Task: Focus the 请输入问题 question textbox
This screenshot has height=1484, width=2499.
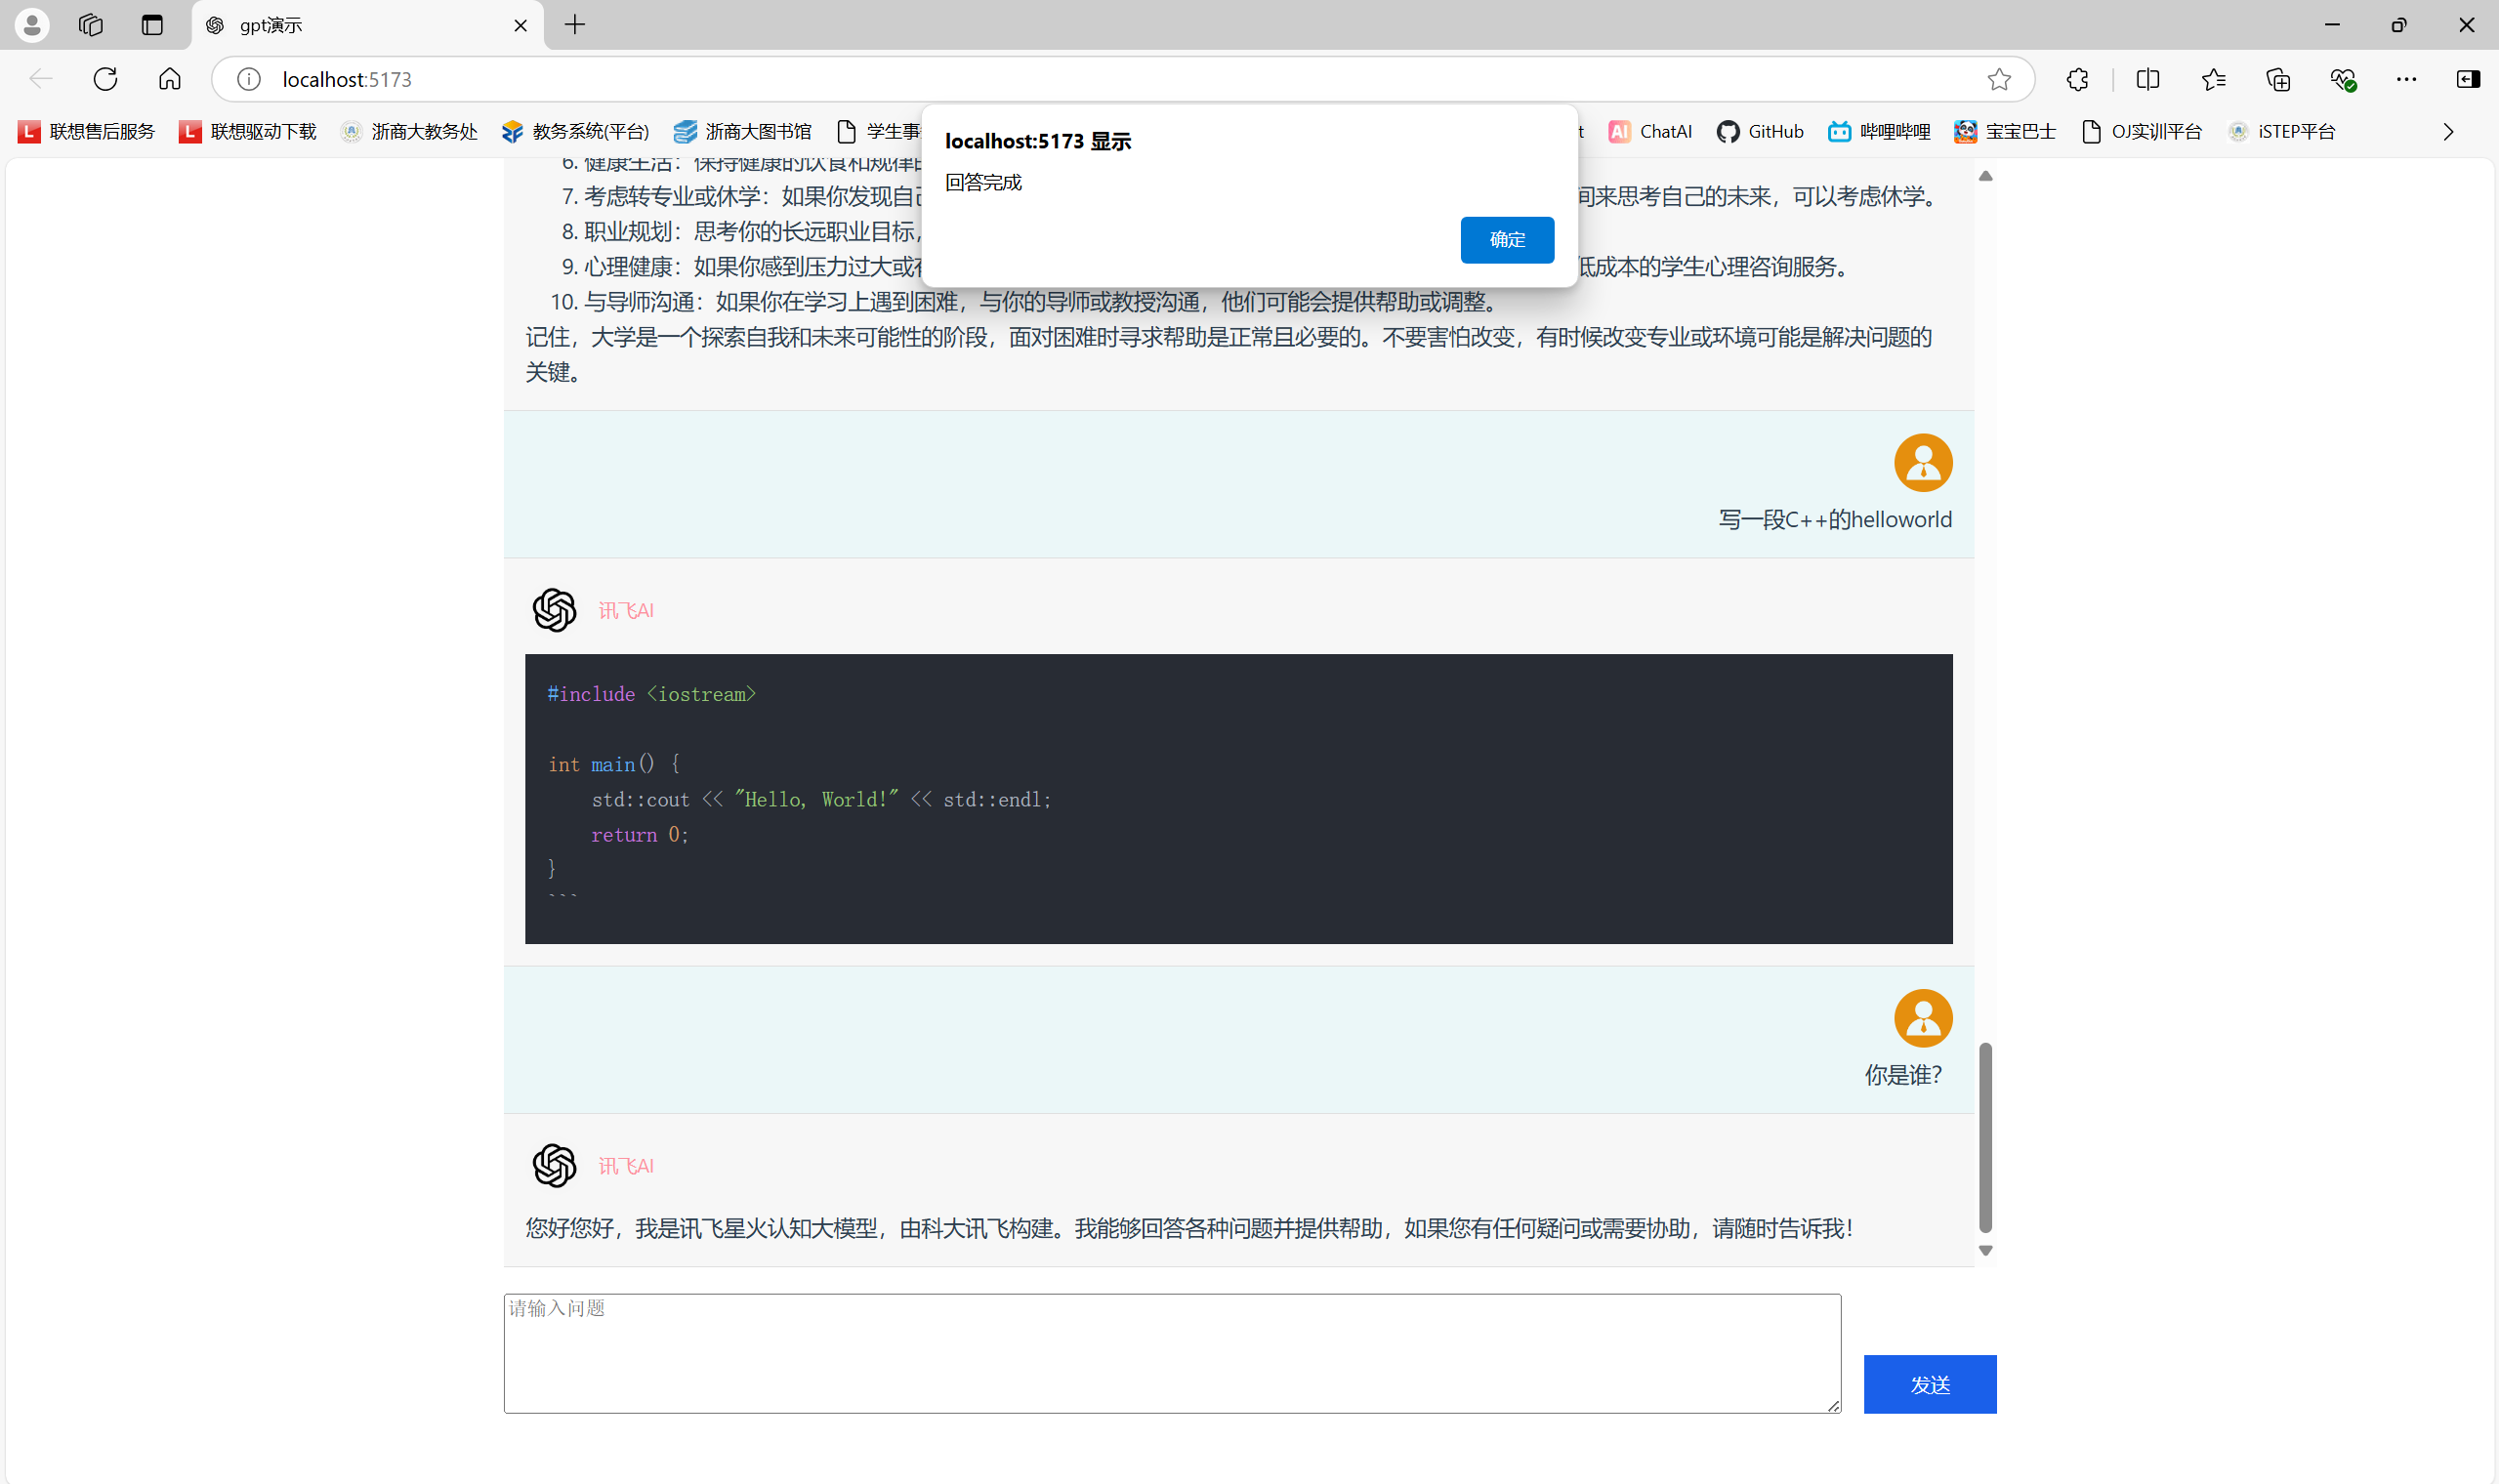Action: pos(1171,1352)
